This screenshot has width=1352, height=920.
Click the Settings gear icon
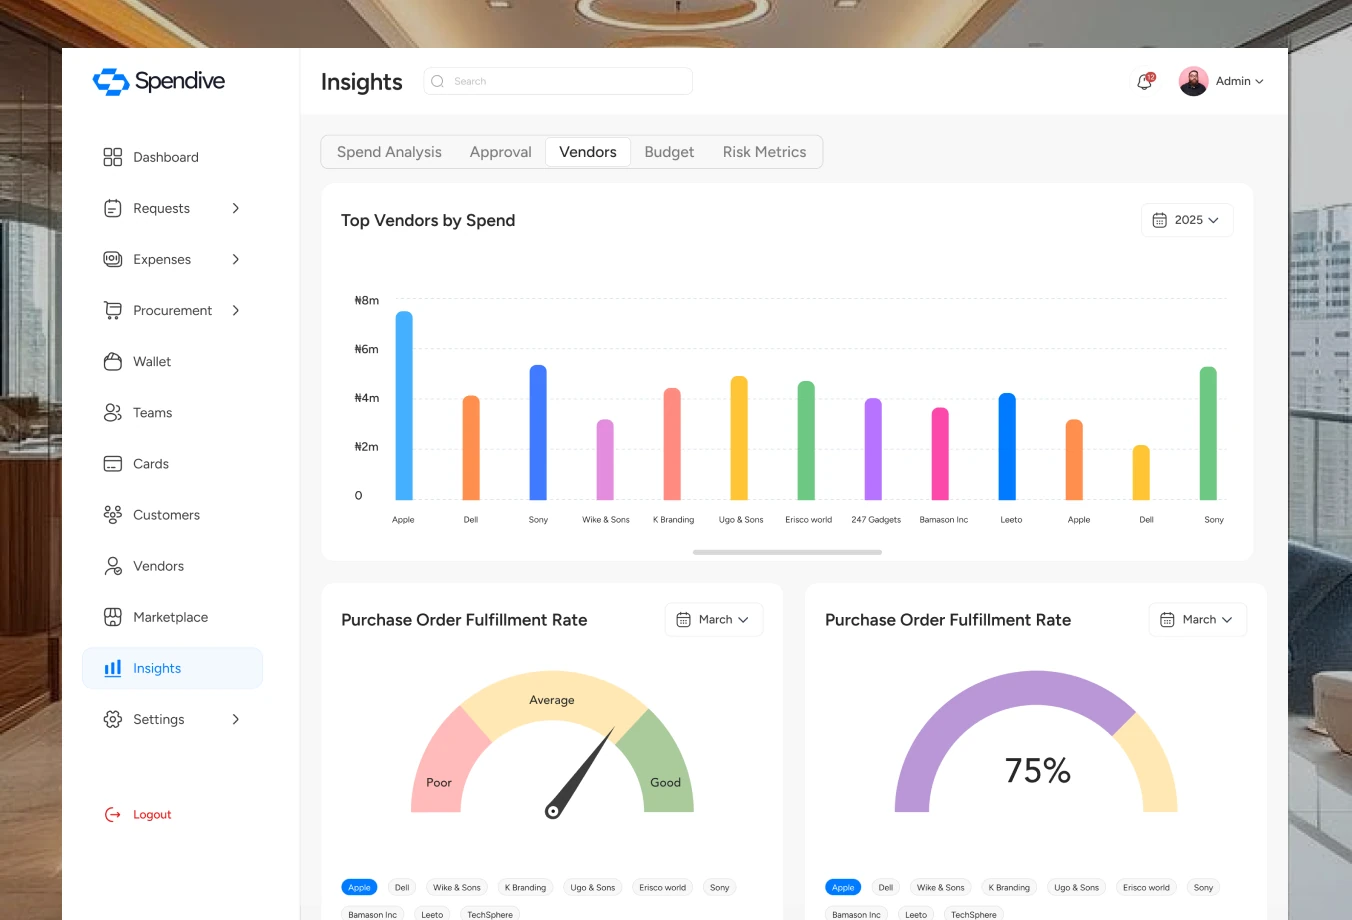click(113, 719)
